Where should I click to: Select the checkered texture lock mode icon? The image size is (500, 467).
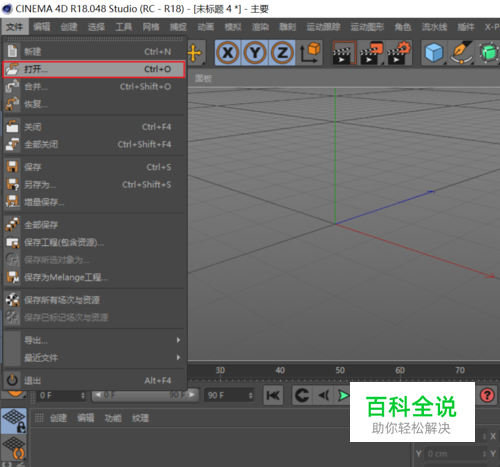[13, 421]
